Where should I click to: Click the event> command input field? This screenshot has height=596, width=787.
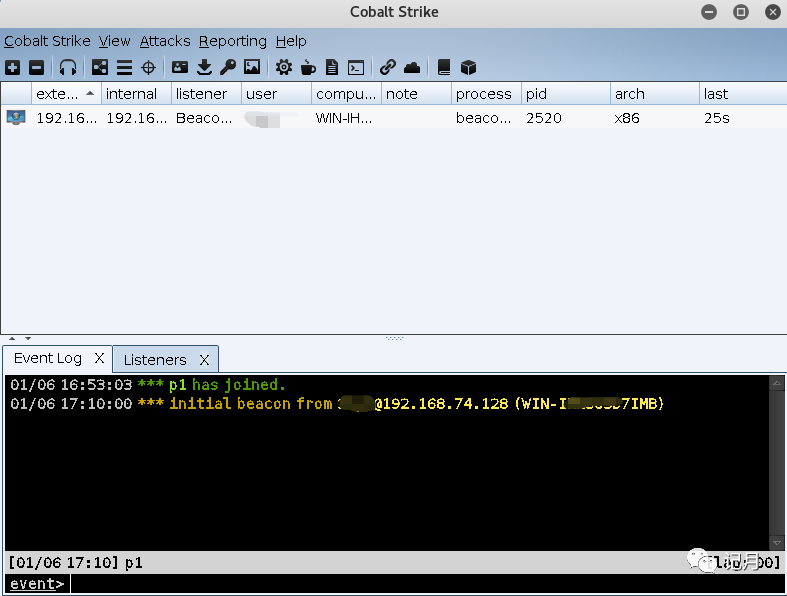click(428, 584)
